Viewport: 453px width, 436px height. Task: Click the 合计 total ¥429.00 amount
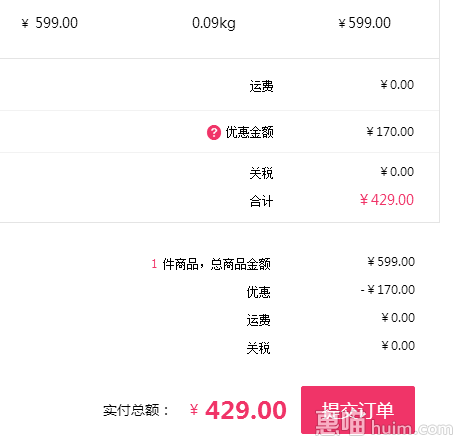[x=387, y=200]
